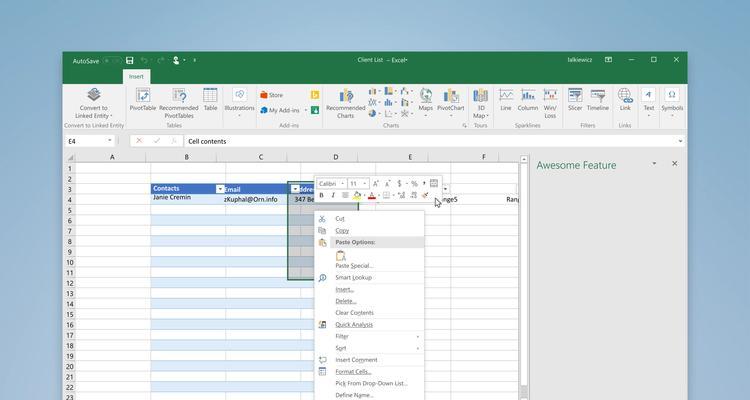Choose Copy from the context menu
Screen dimensions: 750x400
click(x=369, y=231)
